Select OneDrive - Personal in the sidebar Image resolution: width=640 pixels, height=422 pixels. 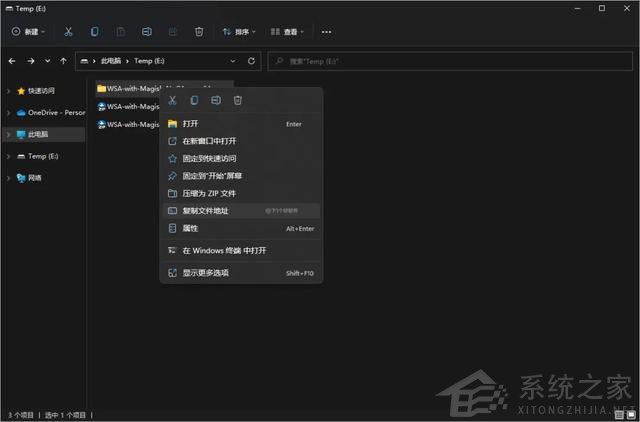click(x=51, y=113)
